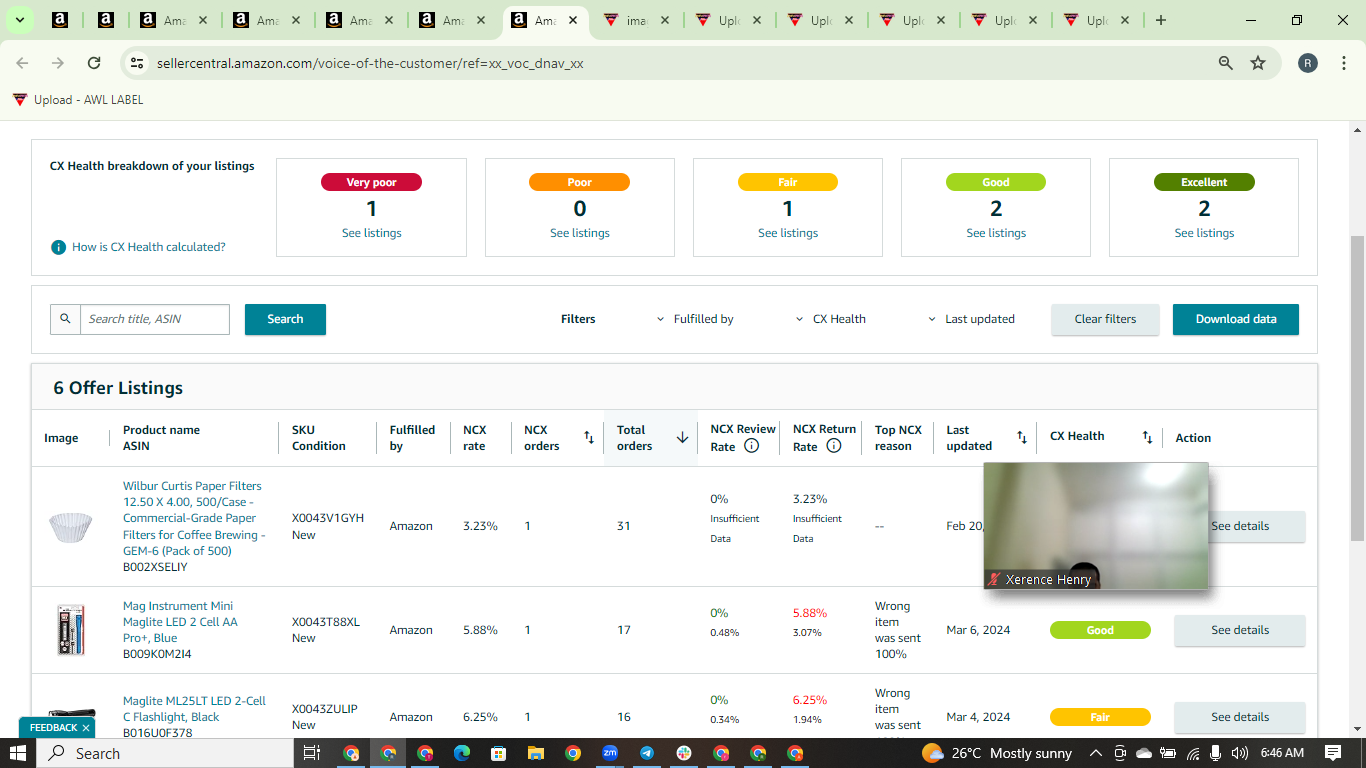View site information in the address bar
Screen dimensions: 1366x768
pyautogui.click(x=137, y=63)
